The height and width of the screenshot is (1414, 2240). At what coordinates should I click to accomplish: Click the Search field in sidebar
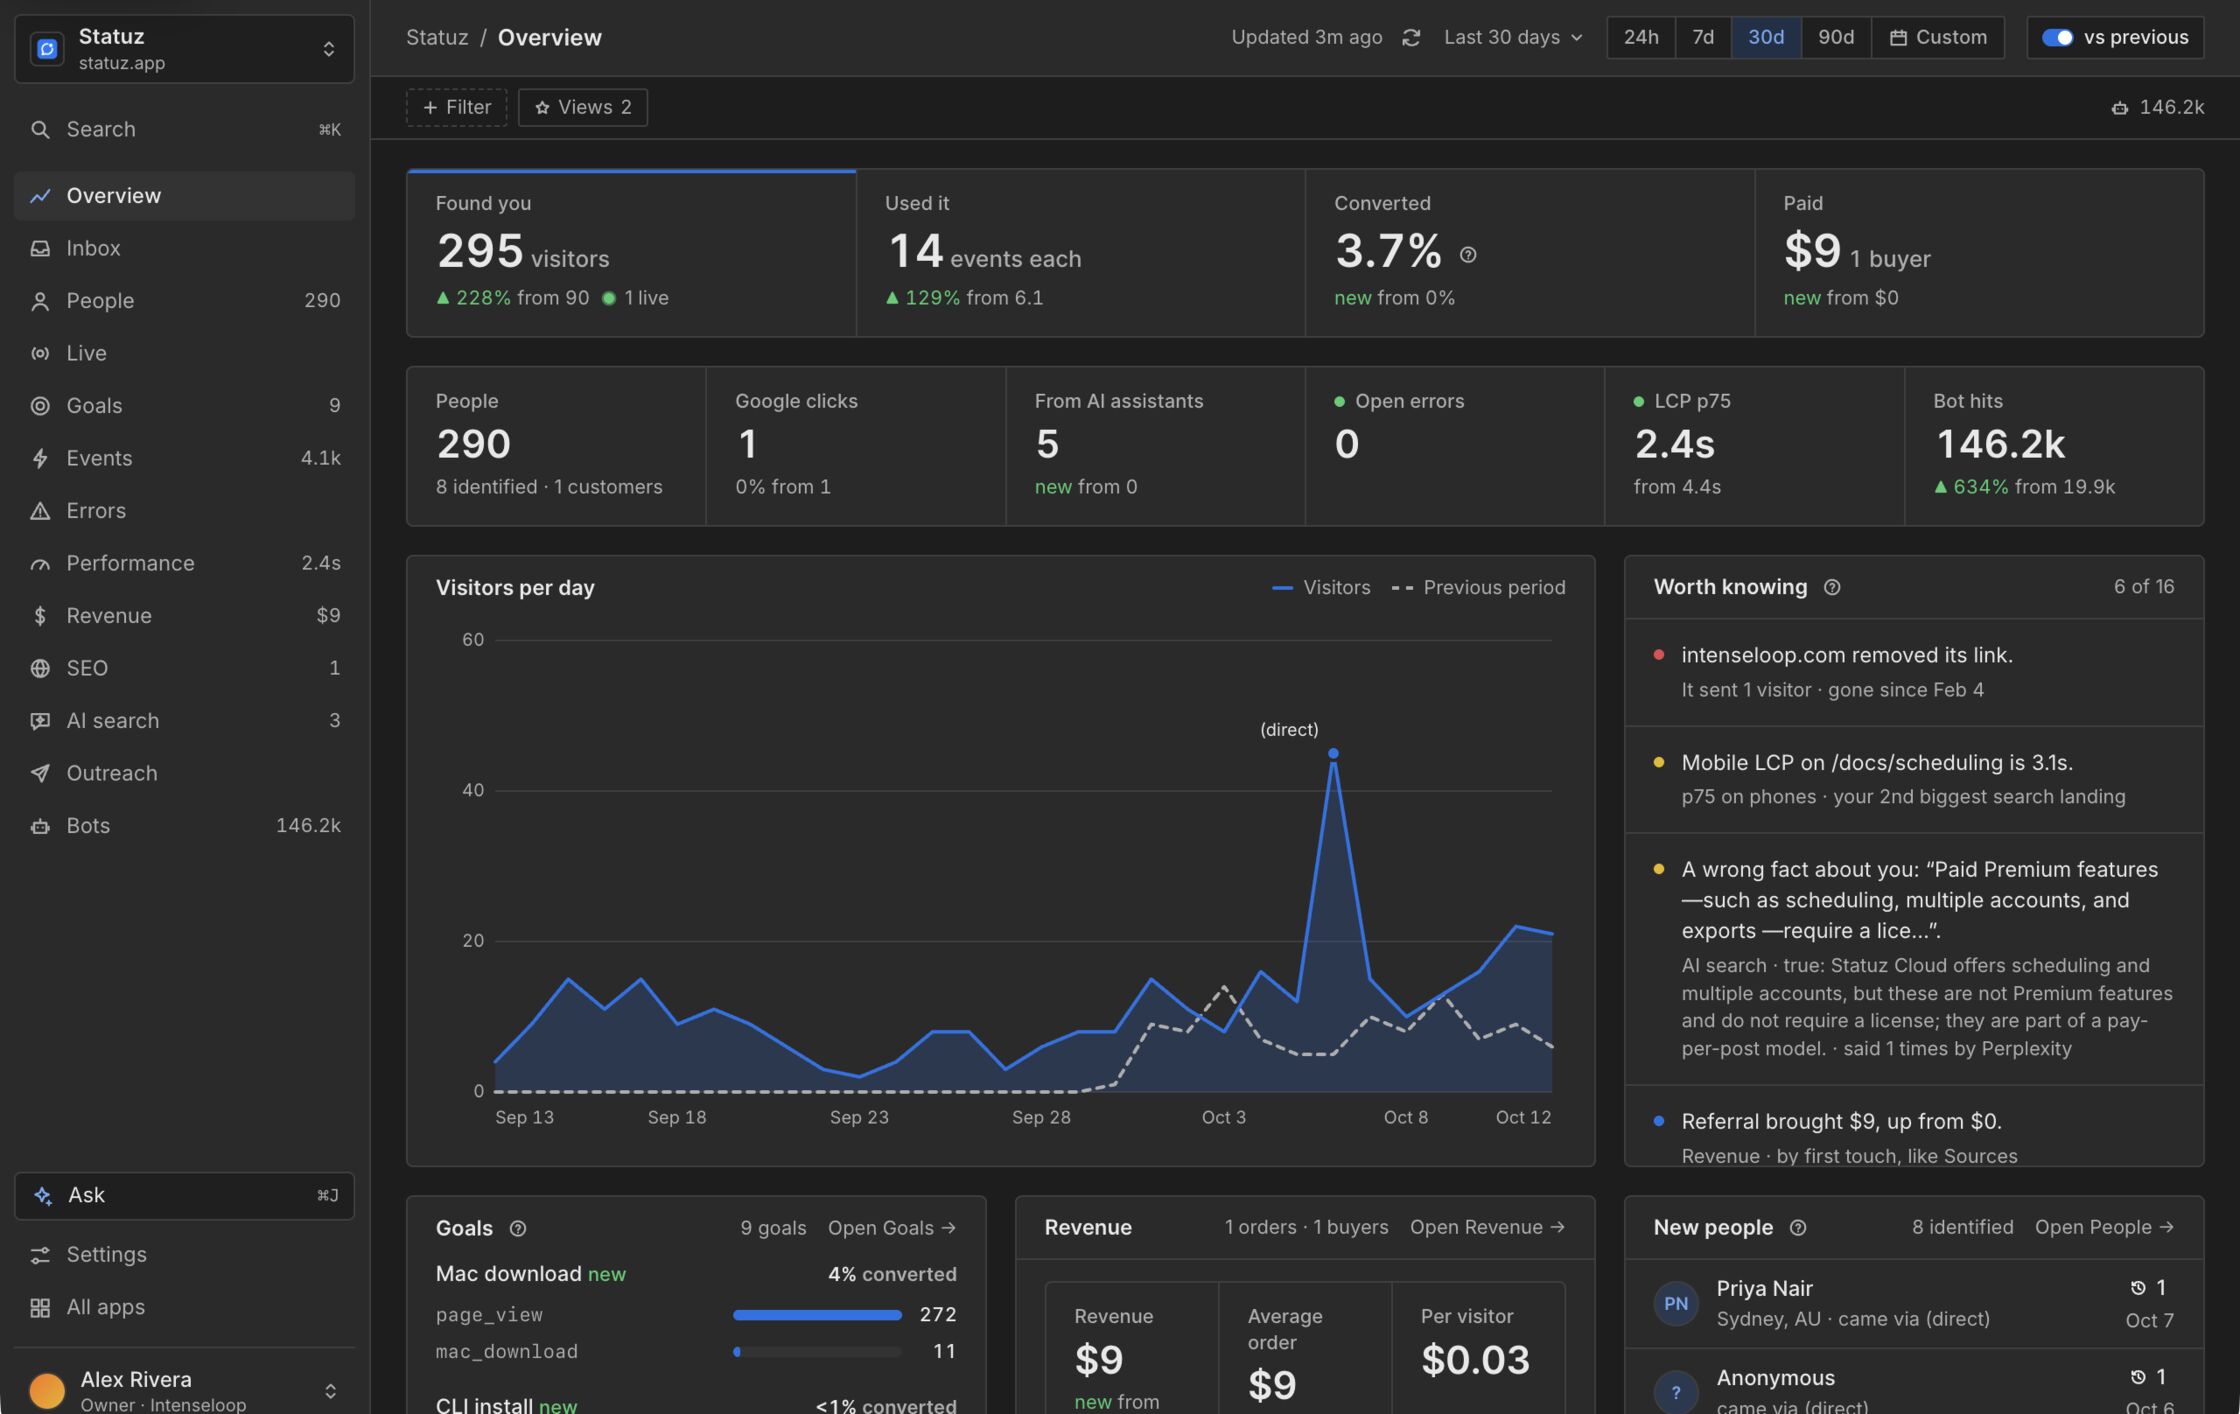pyautogui.click(x=185, y=130)
